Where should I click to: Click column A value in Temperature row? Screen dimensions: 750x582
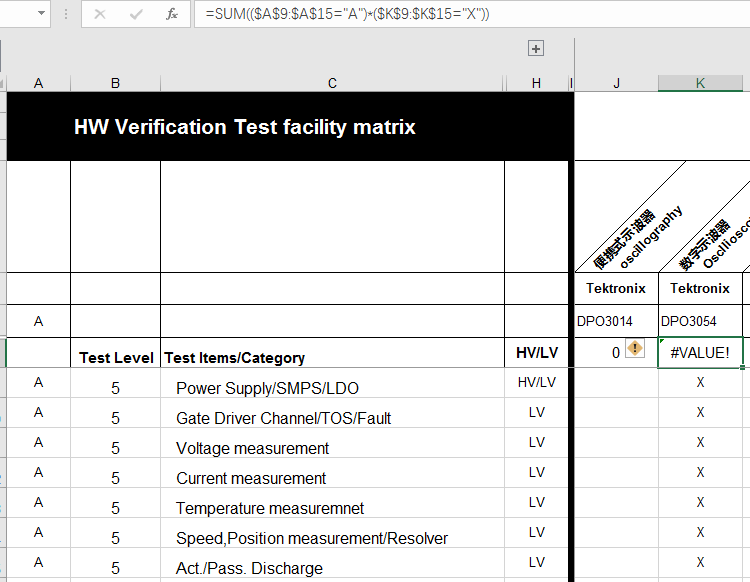(39, 503)
